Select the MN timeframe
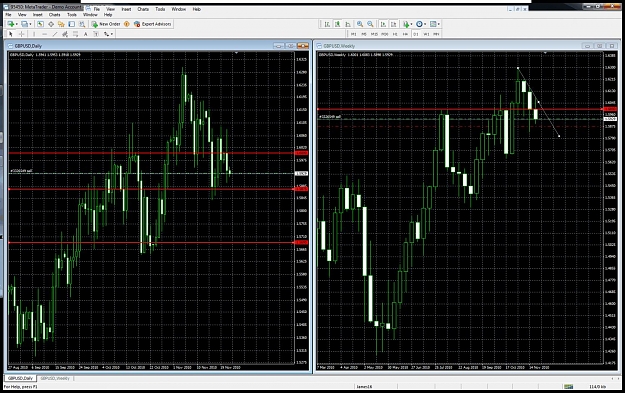 tap(436, 34)
